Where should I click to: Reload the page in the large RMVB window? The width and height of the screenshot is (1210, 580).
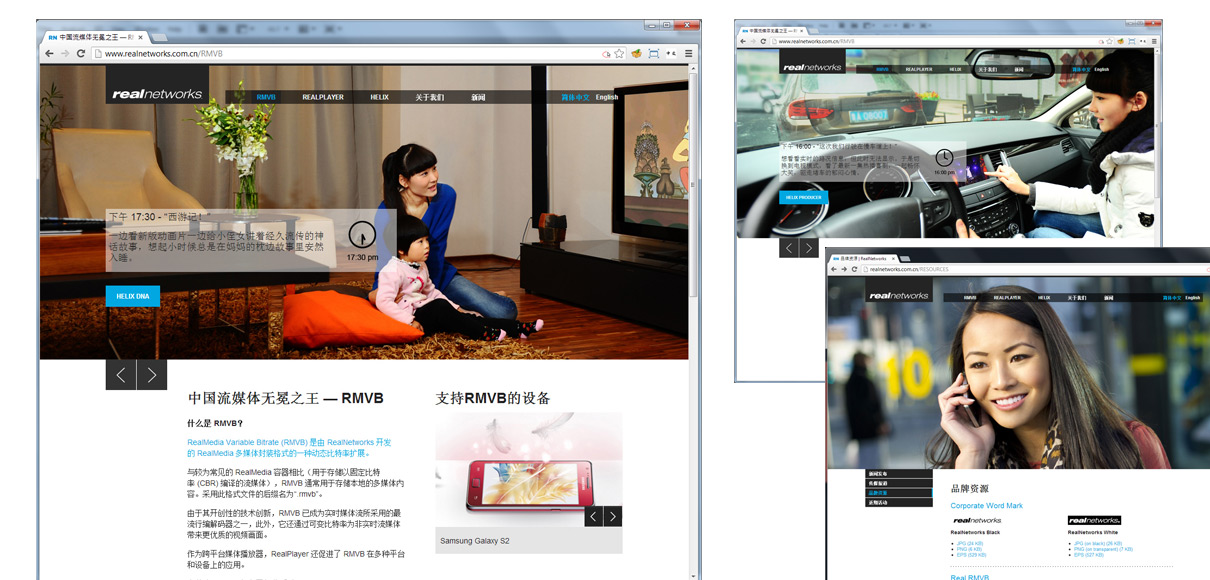(x=80, y=53)
